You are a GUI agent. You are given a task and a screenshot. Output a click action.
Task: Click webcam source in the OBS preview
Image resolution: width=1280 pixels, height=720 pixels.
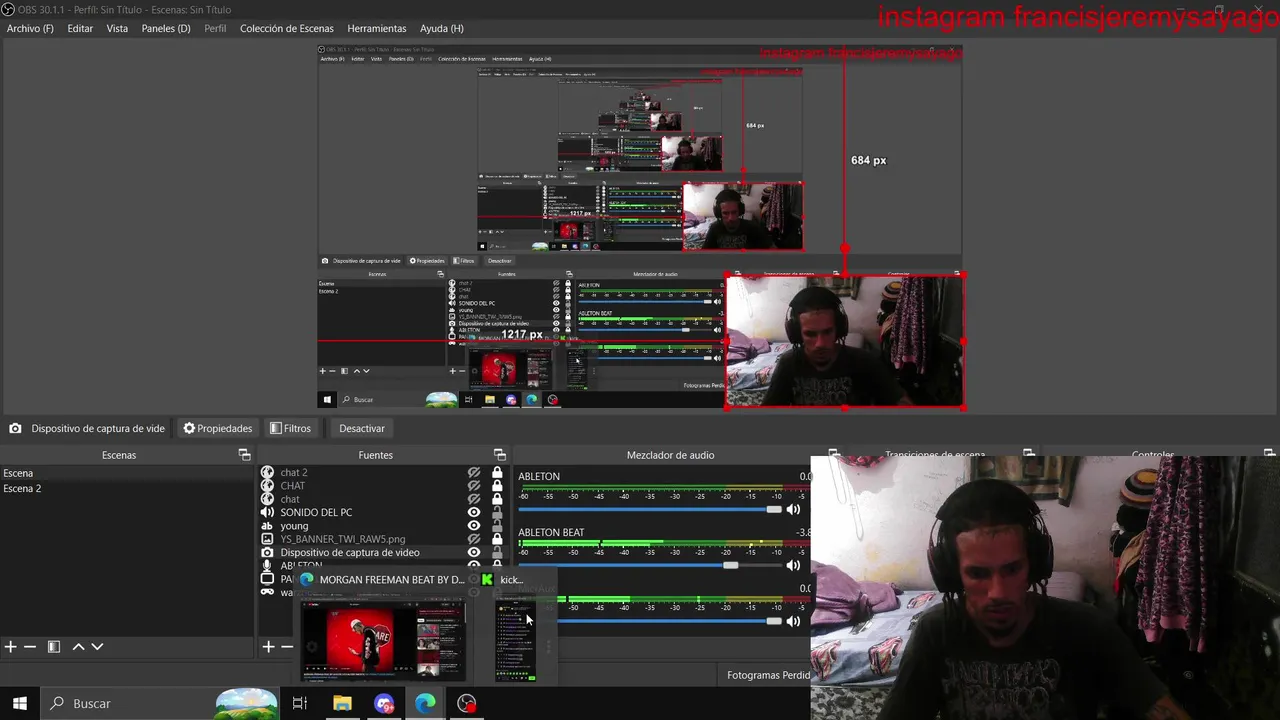tap(845, 342)
